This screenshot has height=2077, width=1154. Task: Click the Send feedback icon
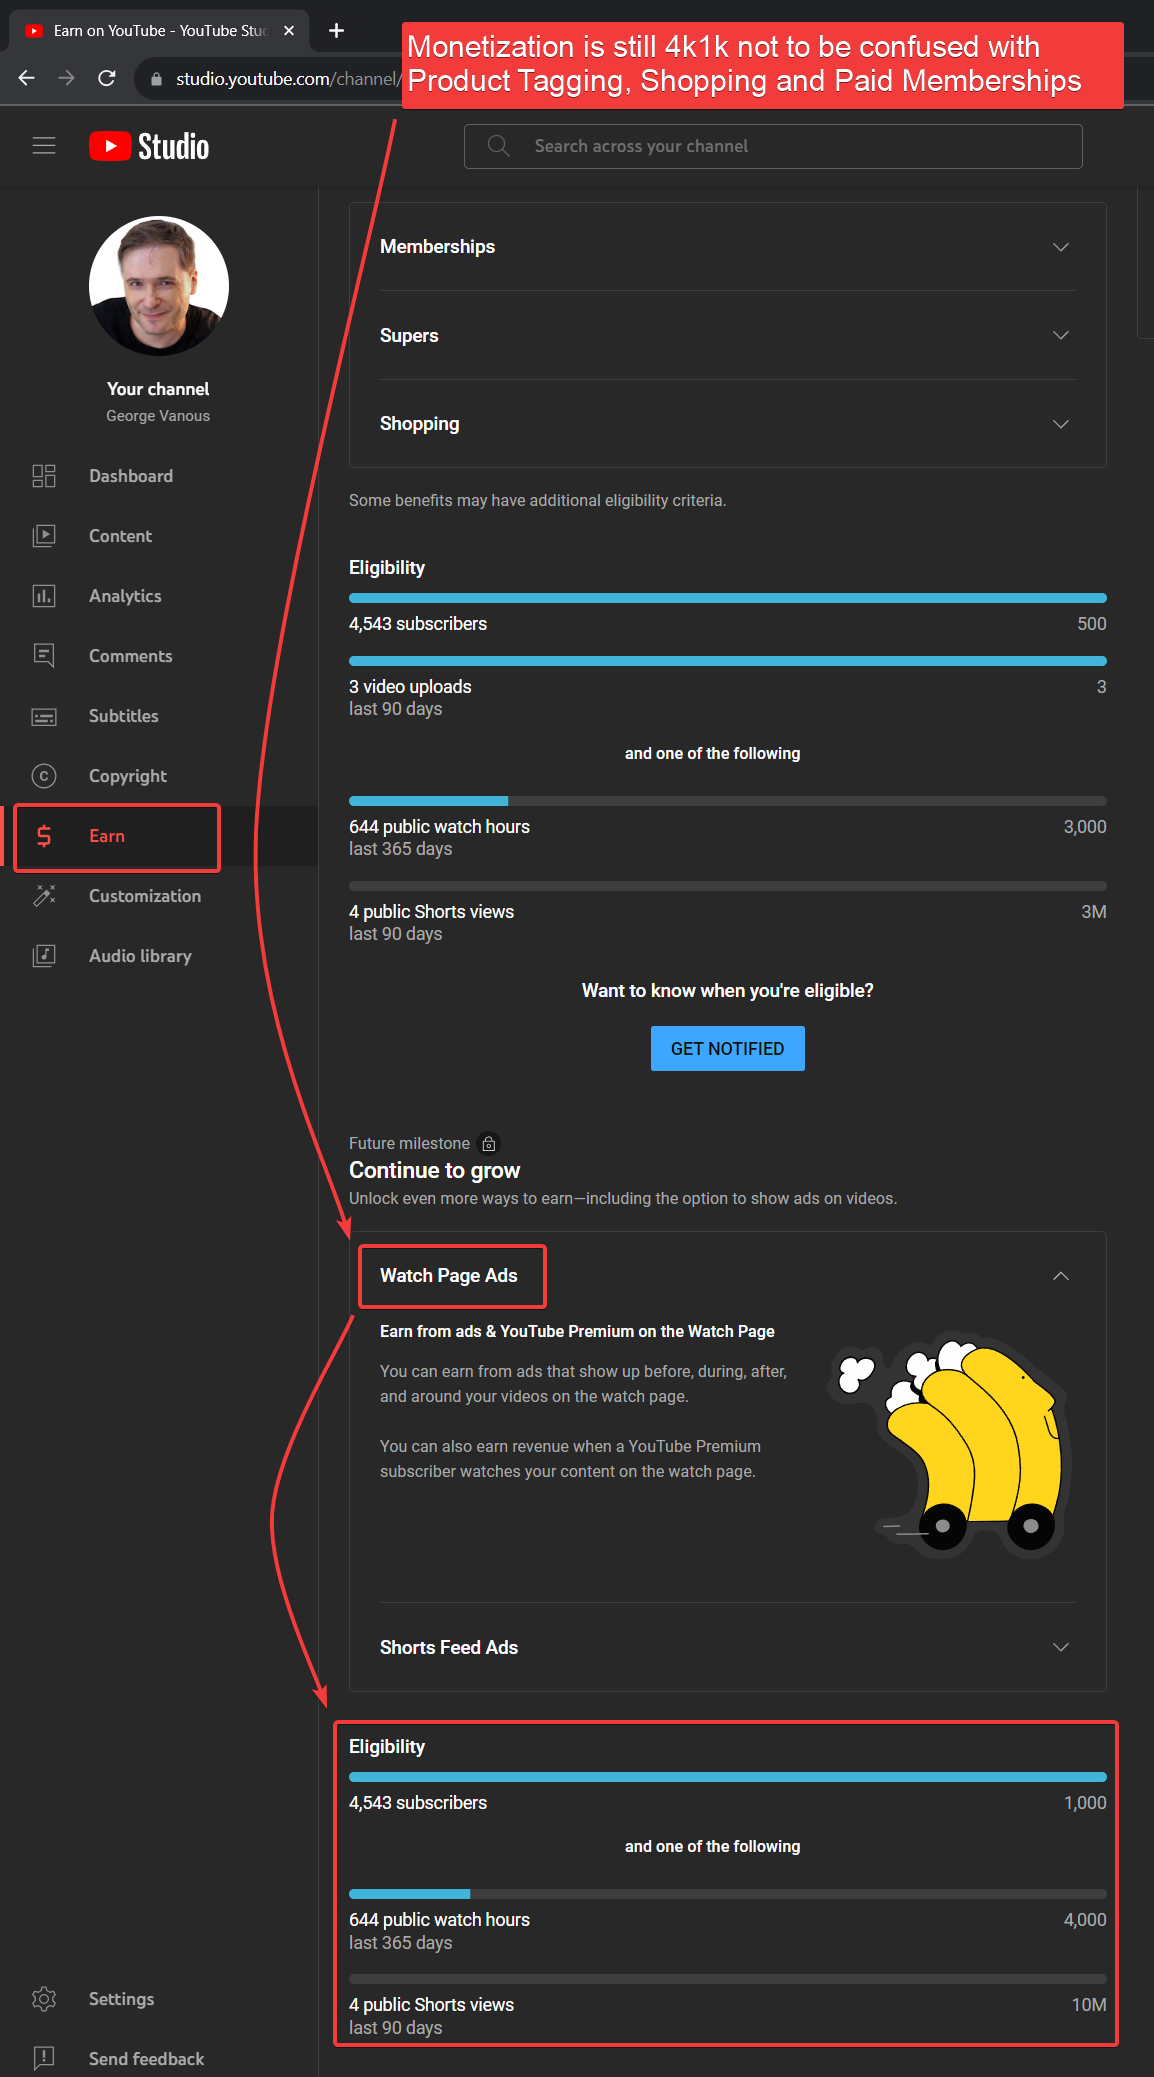pyautogui.click(x=44, y=2058)
